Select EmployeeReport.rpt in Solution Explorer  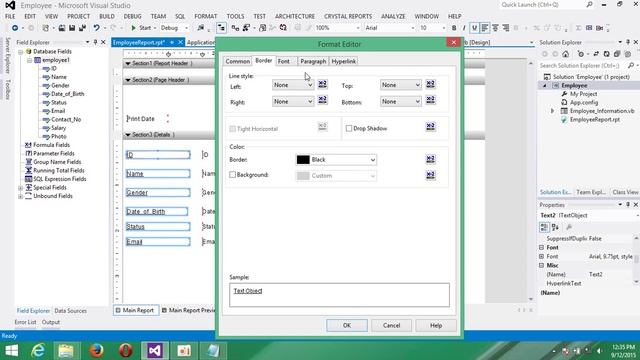[x=595, y=119]
